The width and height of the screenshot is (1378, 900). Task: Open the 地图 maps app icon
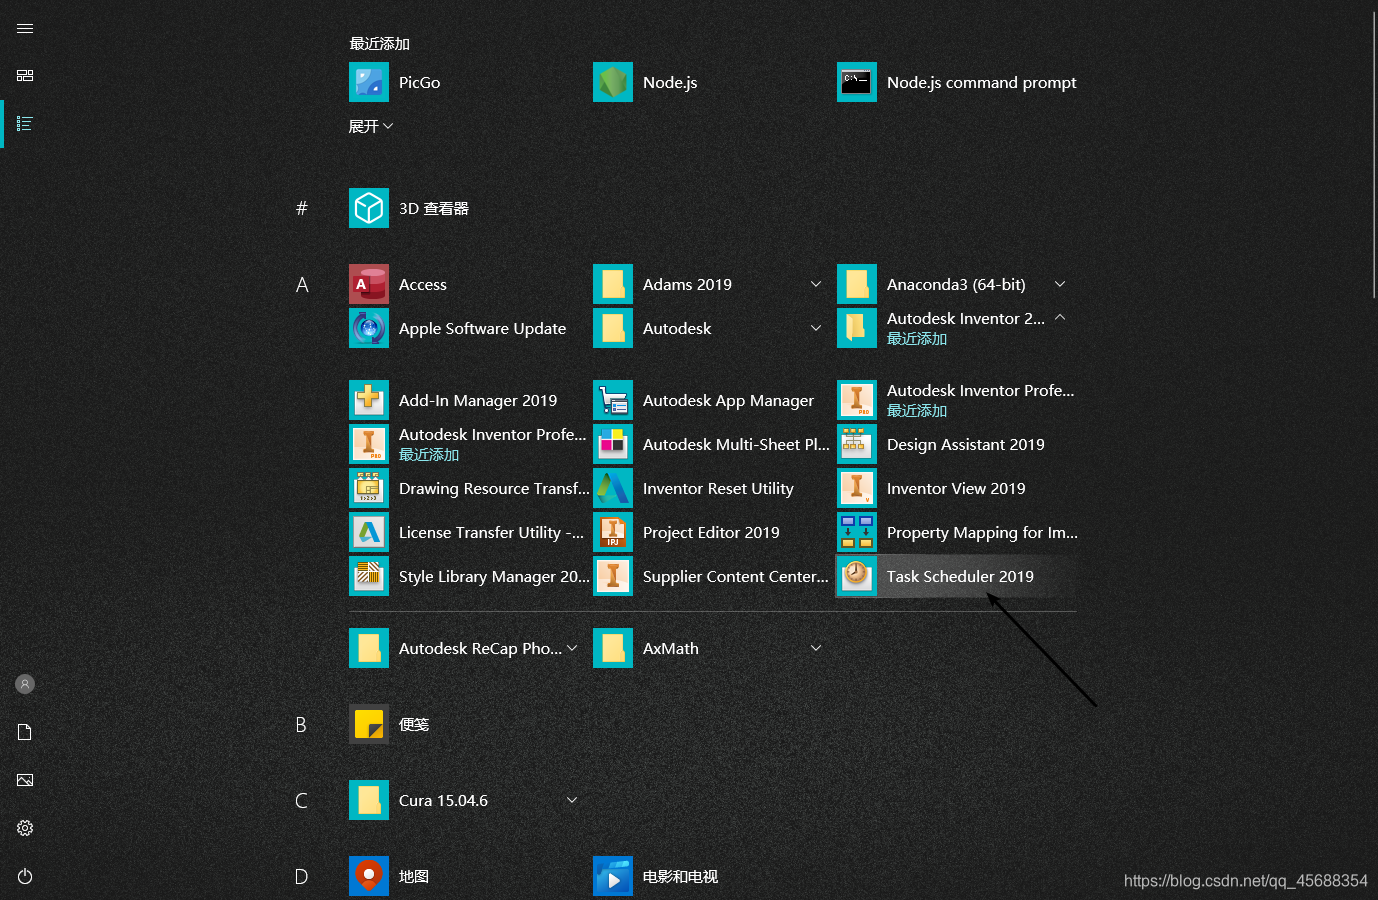click(x=369, y=876)
